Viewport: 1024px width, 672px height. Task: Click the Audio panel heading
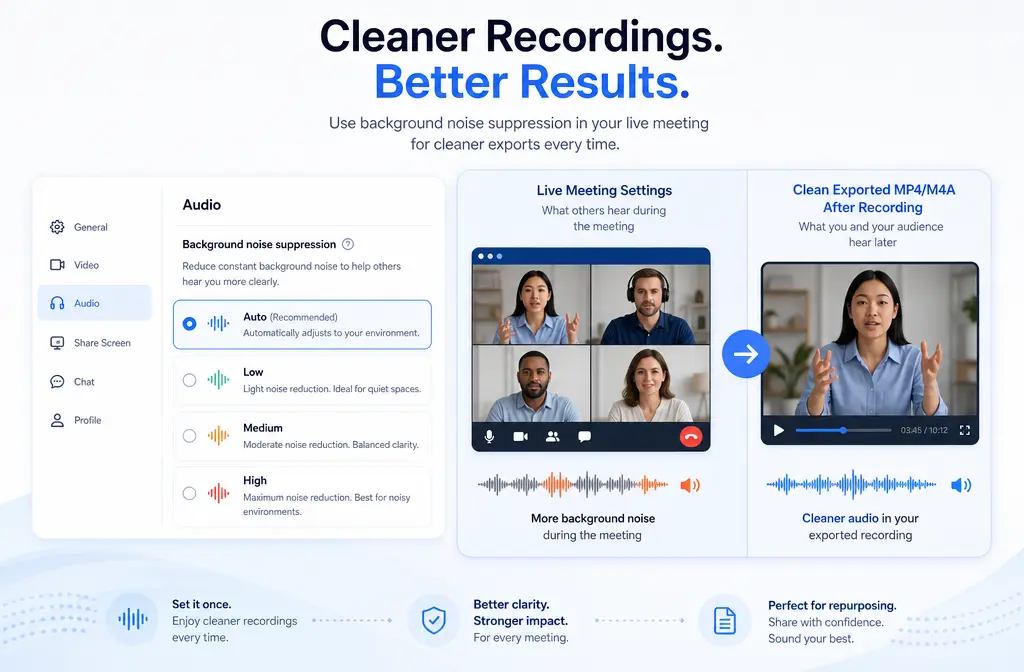coord(202,204)
